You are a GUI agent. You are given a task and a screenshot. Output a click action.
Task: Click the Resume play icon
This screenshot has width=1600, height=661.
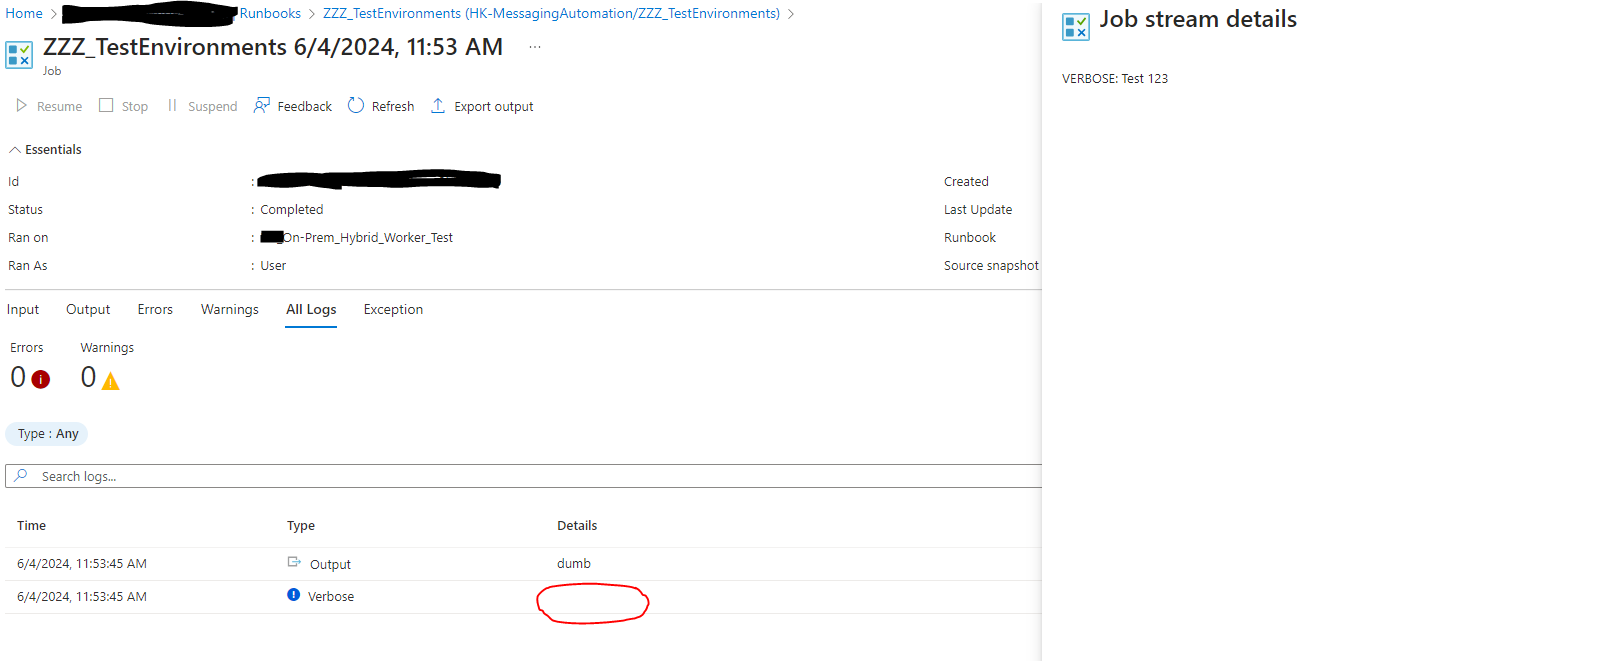pos(21,105)
